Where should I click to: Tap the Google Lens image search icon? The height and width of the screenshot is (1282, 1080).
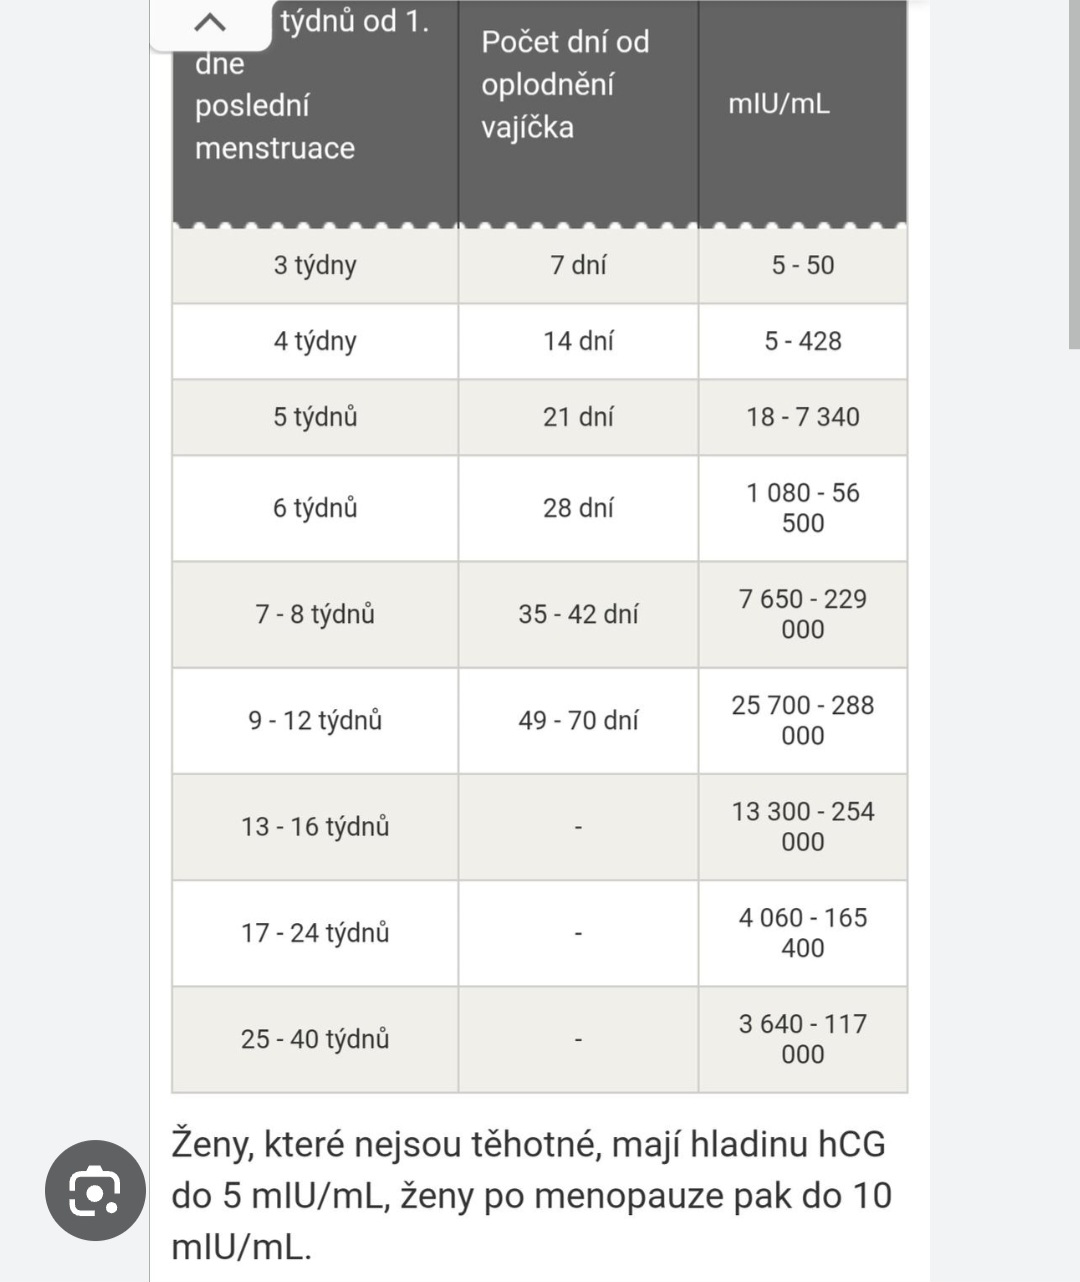click(x=95, y=1190)
